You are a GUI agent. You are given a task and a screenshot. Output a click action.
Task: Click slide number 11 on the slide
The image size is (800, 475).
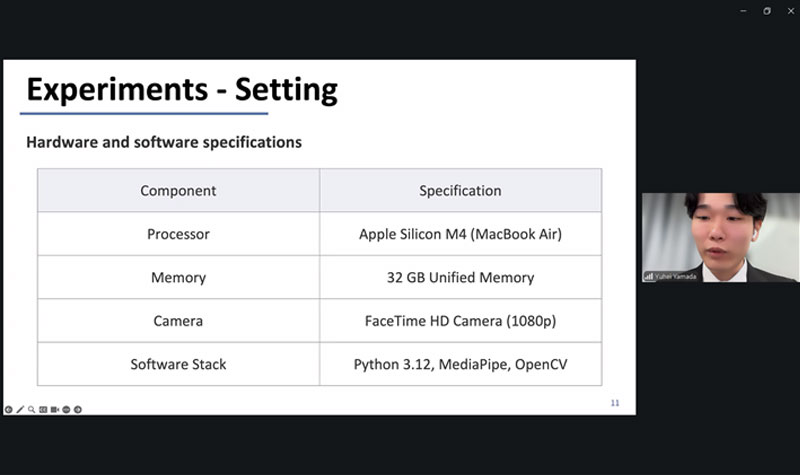(615, 402)
